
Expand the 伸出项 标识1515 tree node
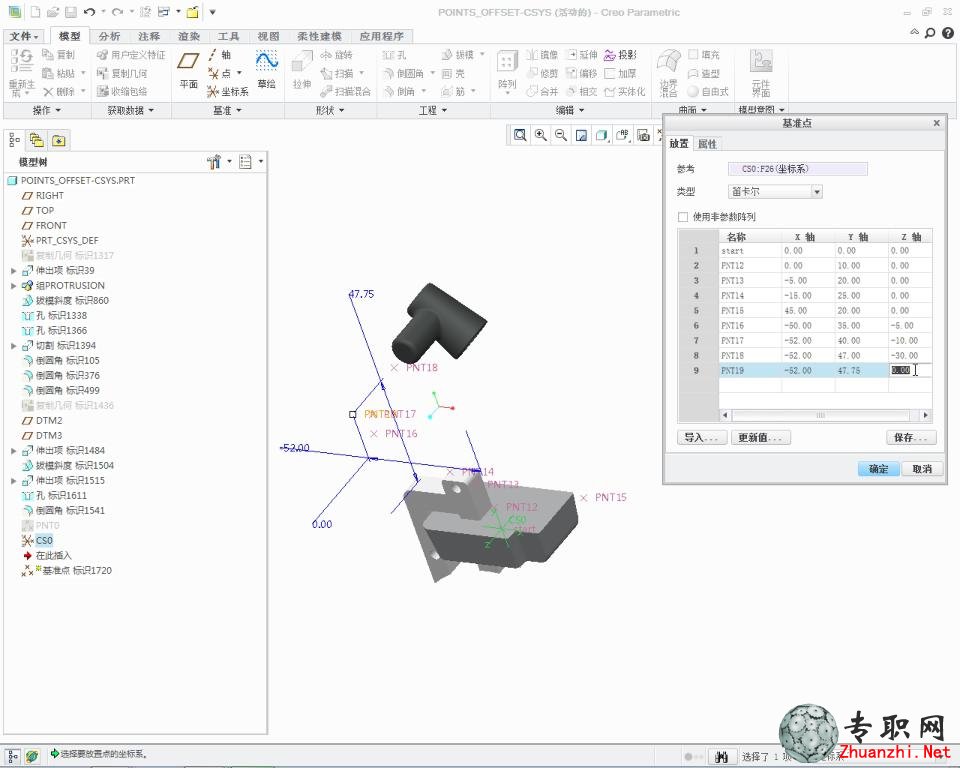pyautogui.click(x=13, y=480)
